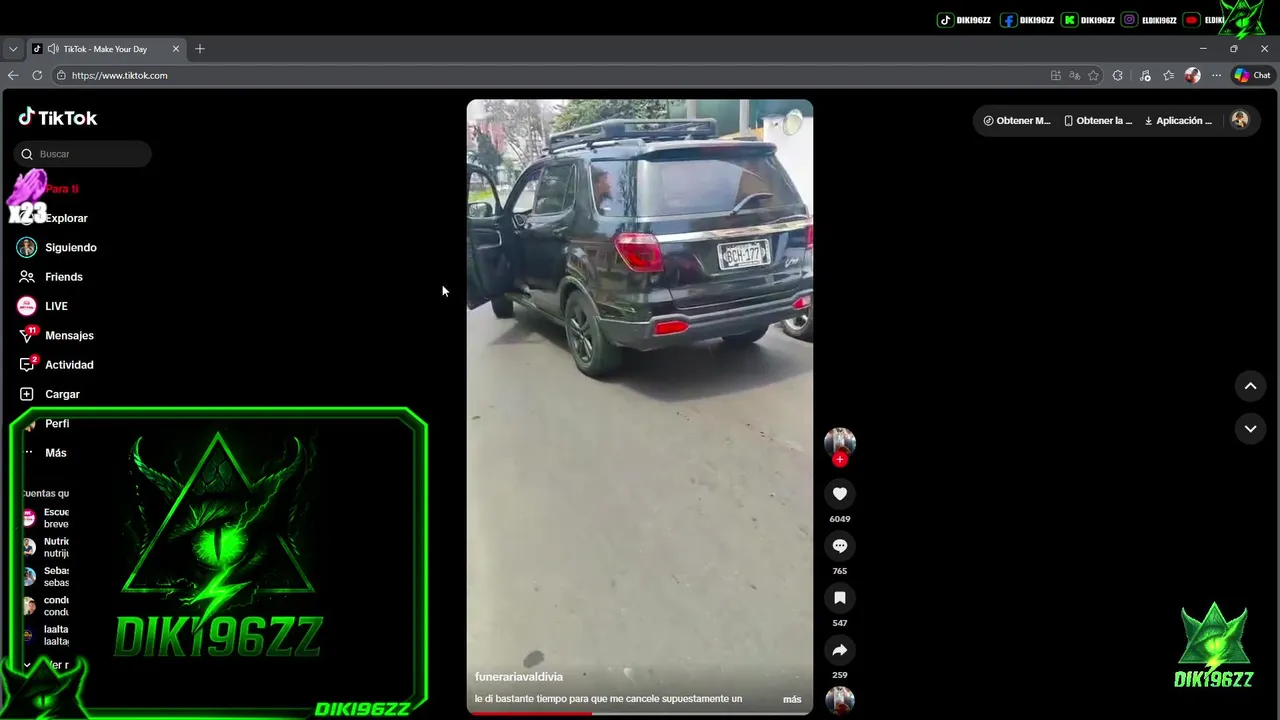Open translate page icon in address bar

(x=1075, y=75)
